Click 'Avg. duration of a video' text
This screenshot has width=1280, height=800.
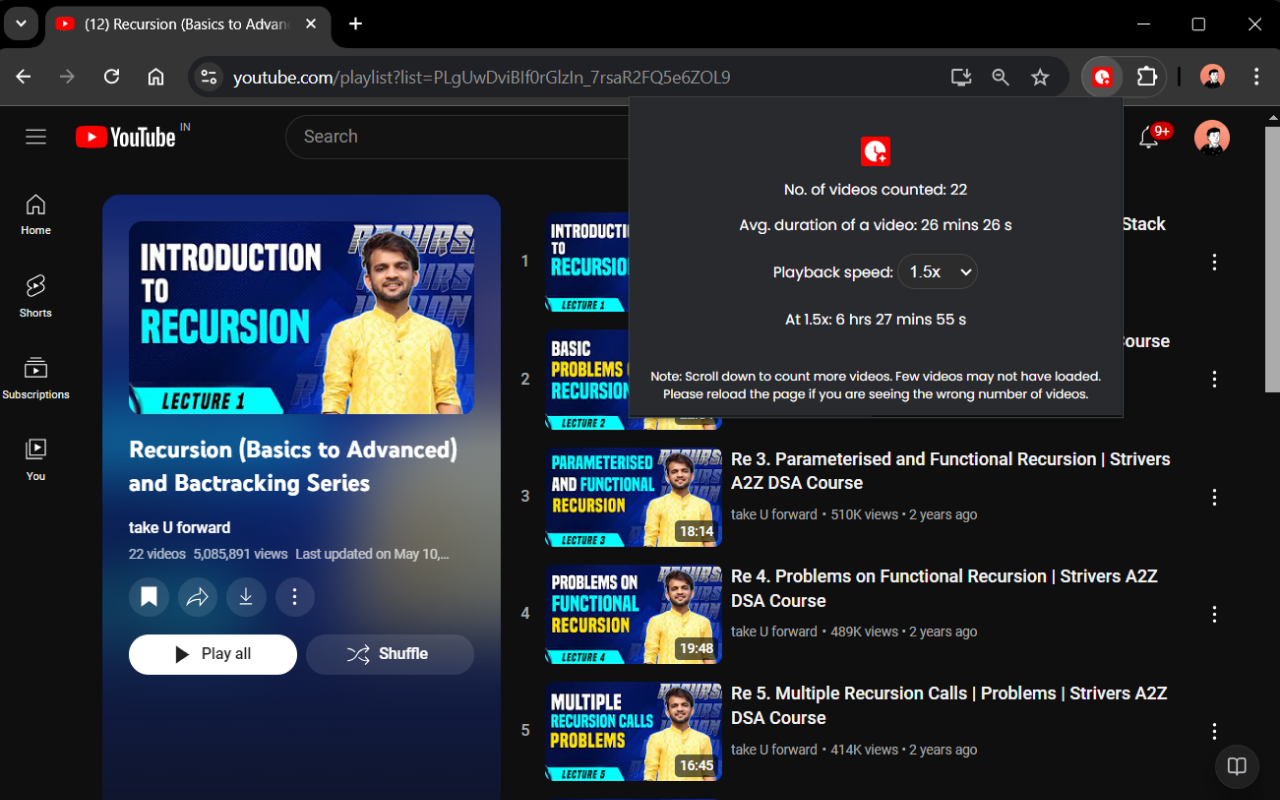point(875,225)
